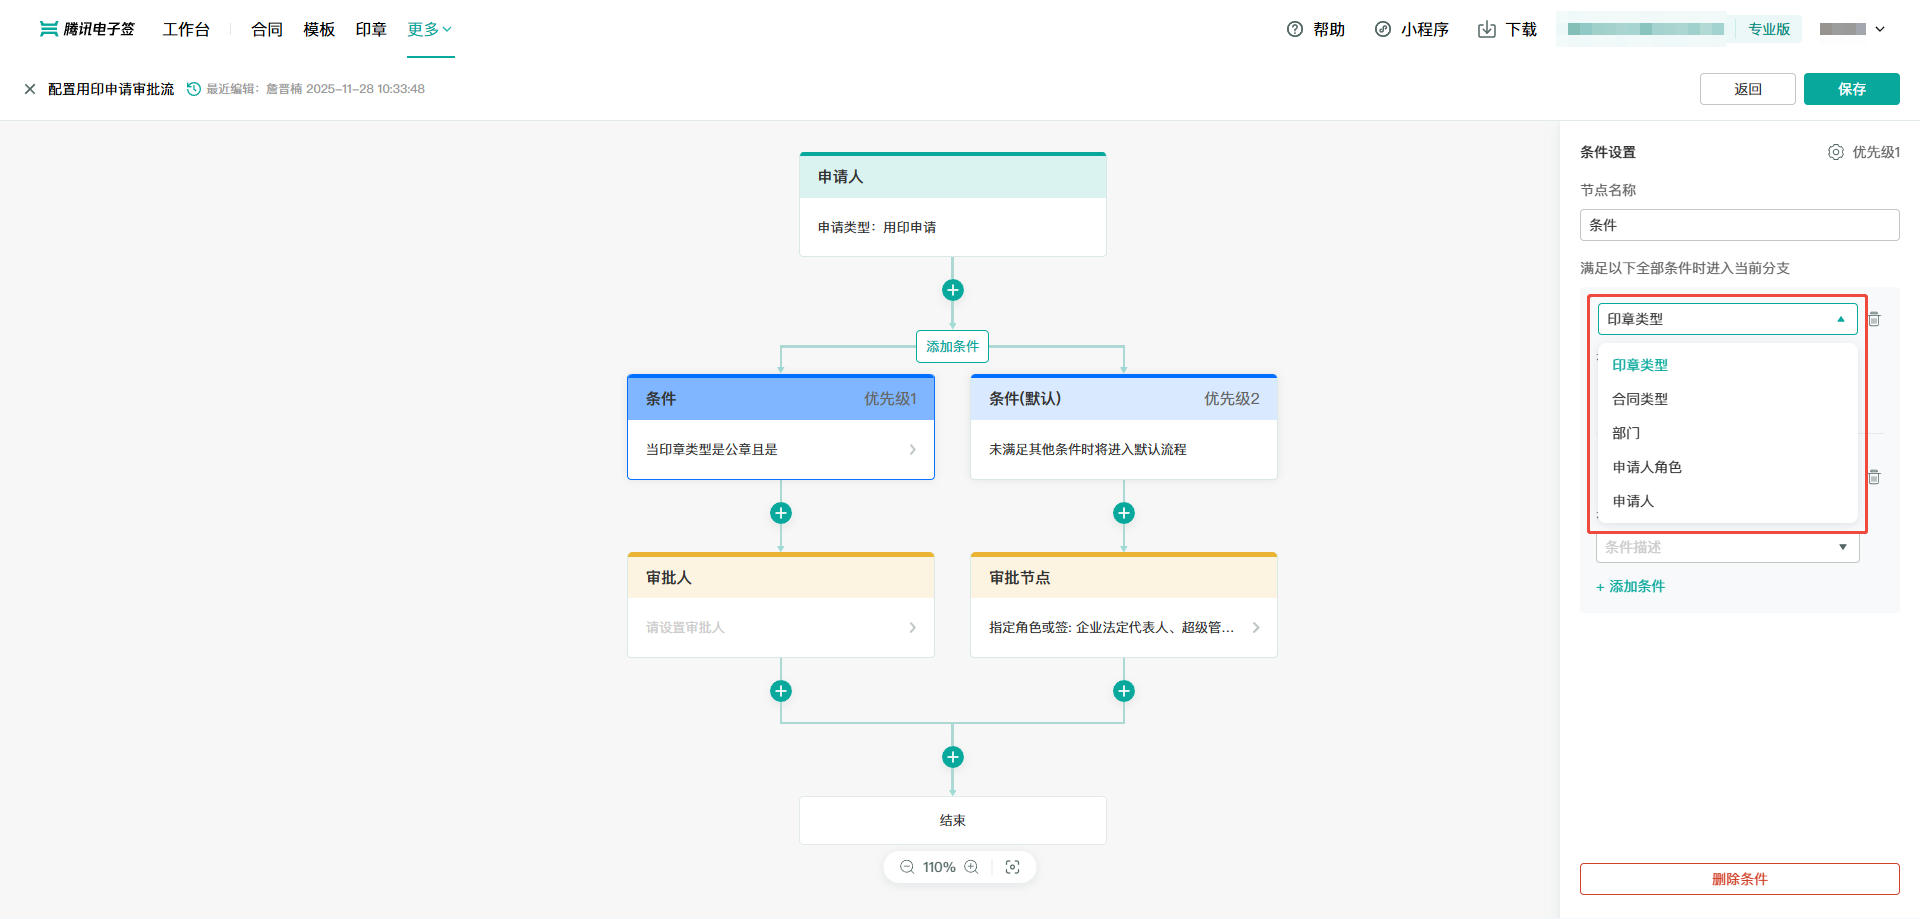Click the plus icon above the 结束 node
This screenshot has width=1920, height=919.
point(953,757)
